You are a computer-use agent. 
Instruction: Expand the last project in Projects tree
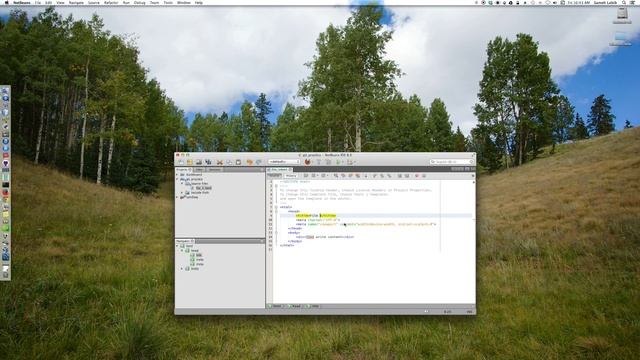click(x=178, y=197)
